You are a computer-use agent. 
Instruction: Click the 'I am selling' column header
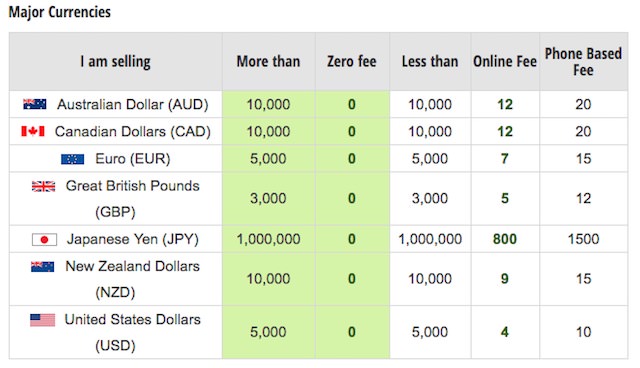[116, 62]
